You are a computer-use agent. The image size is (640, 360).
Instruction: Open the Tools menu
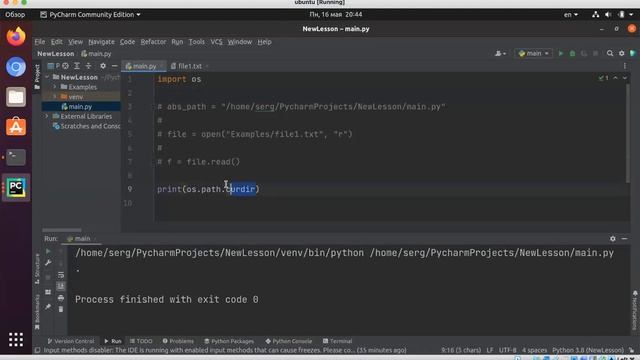[x=196, y=42]
